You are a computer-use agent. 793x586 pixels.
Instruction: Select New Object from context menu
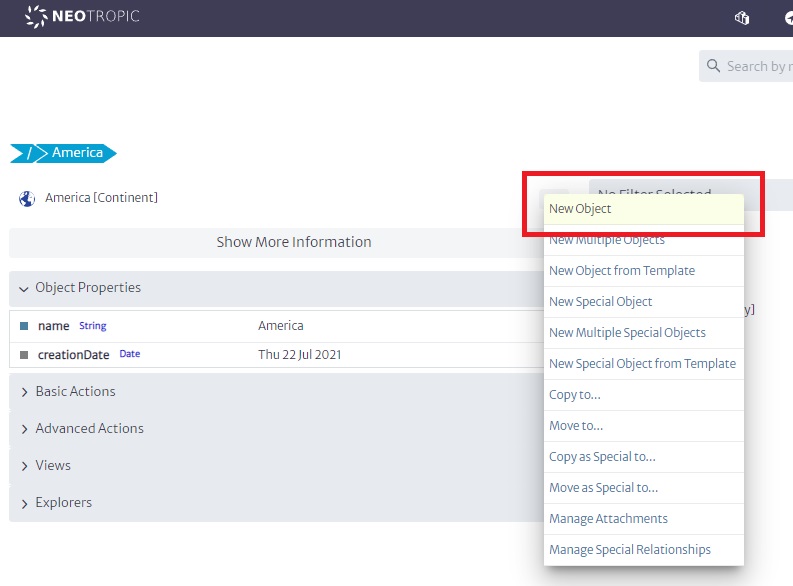(x=580, y=209)
